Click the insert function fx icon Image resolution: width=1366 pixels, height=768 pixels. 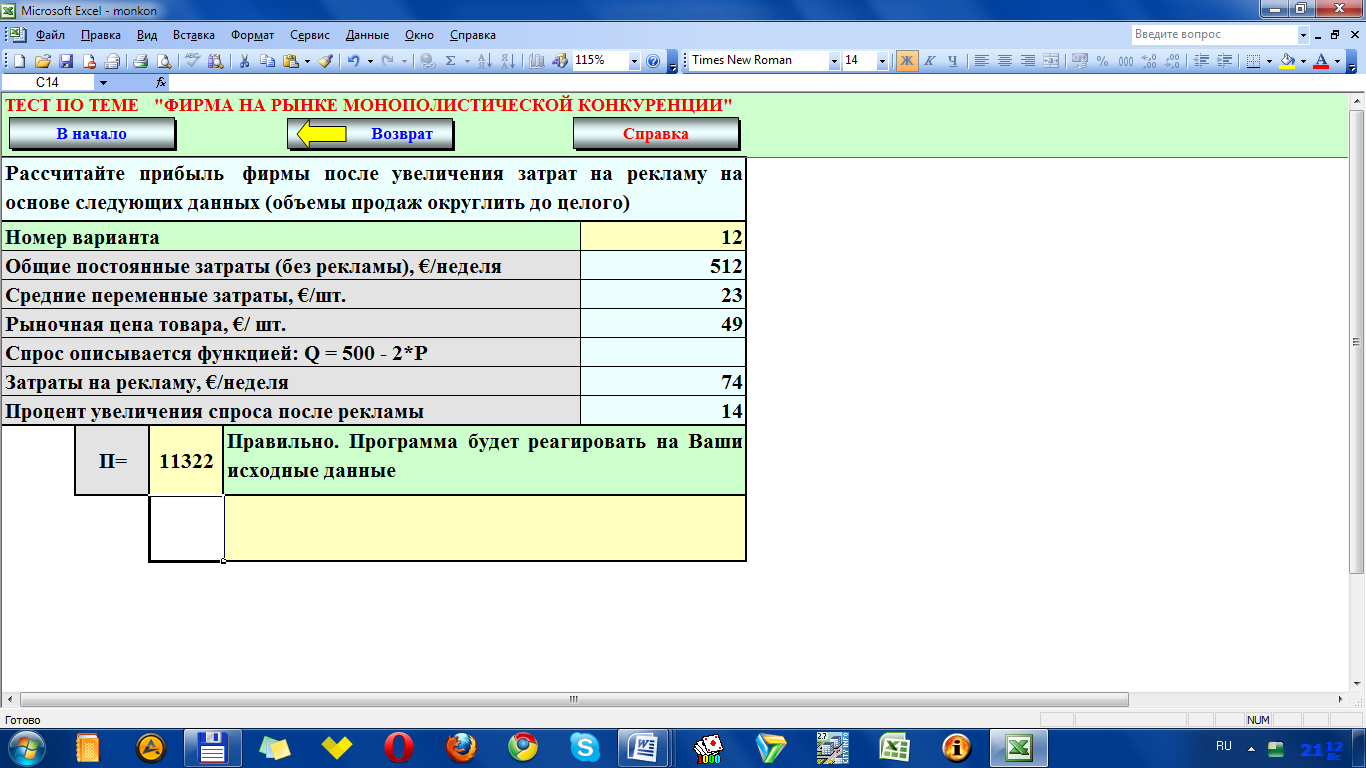[160, 82]
